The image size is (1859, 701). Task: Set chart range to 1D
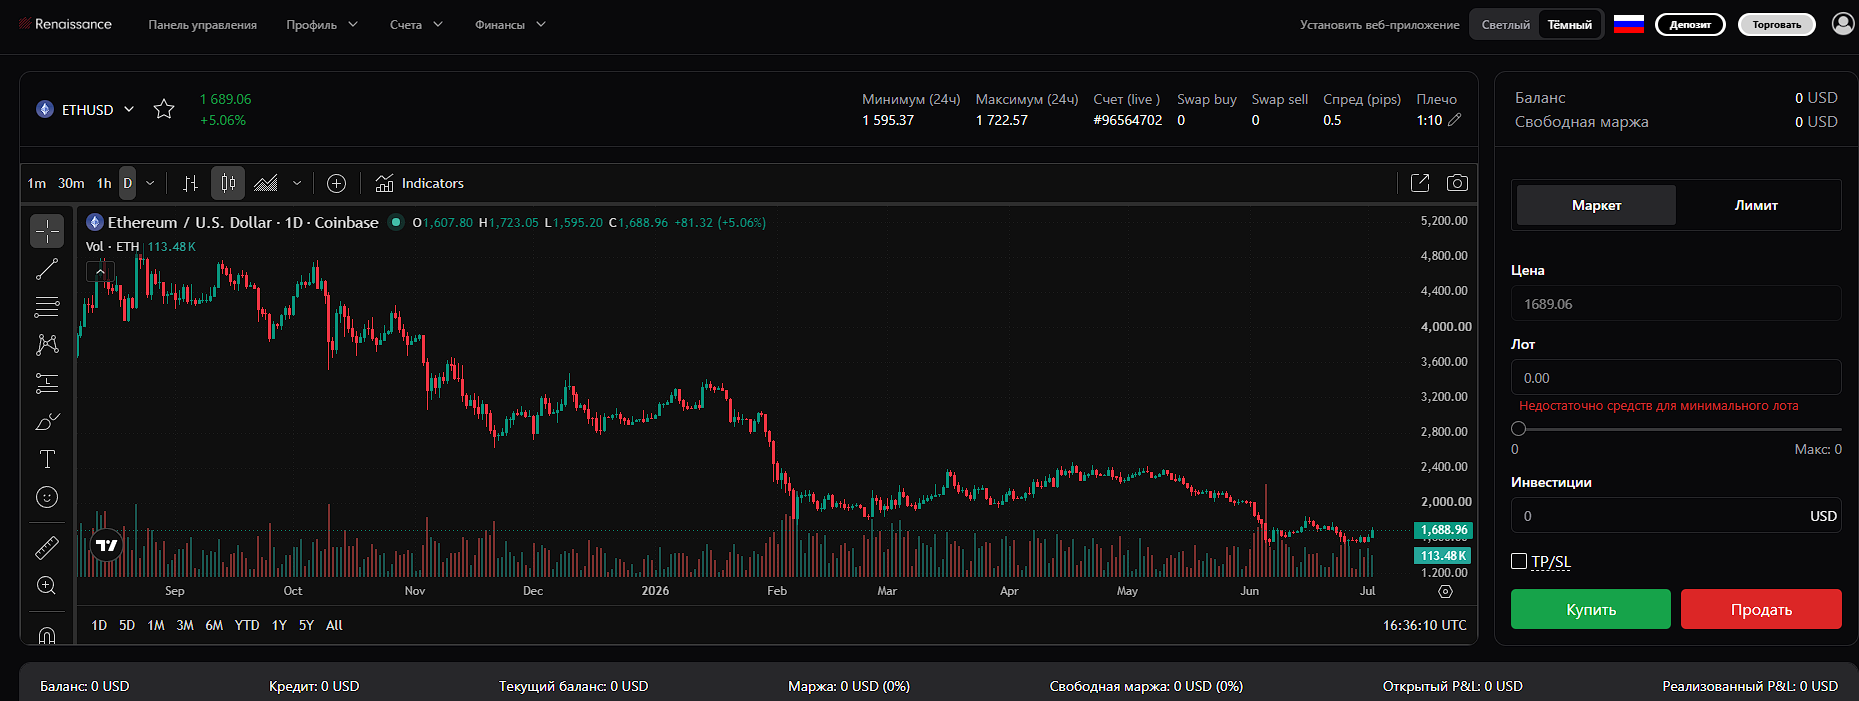99,625
